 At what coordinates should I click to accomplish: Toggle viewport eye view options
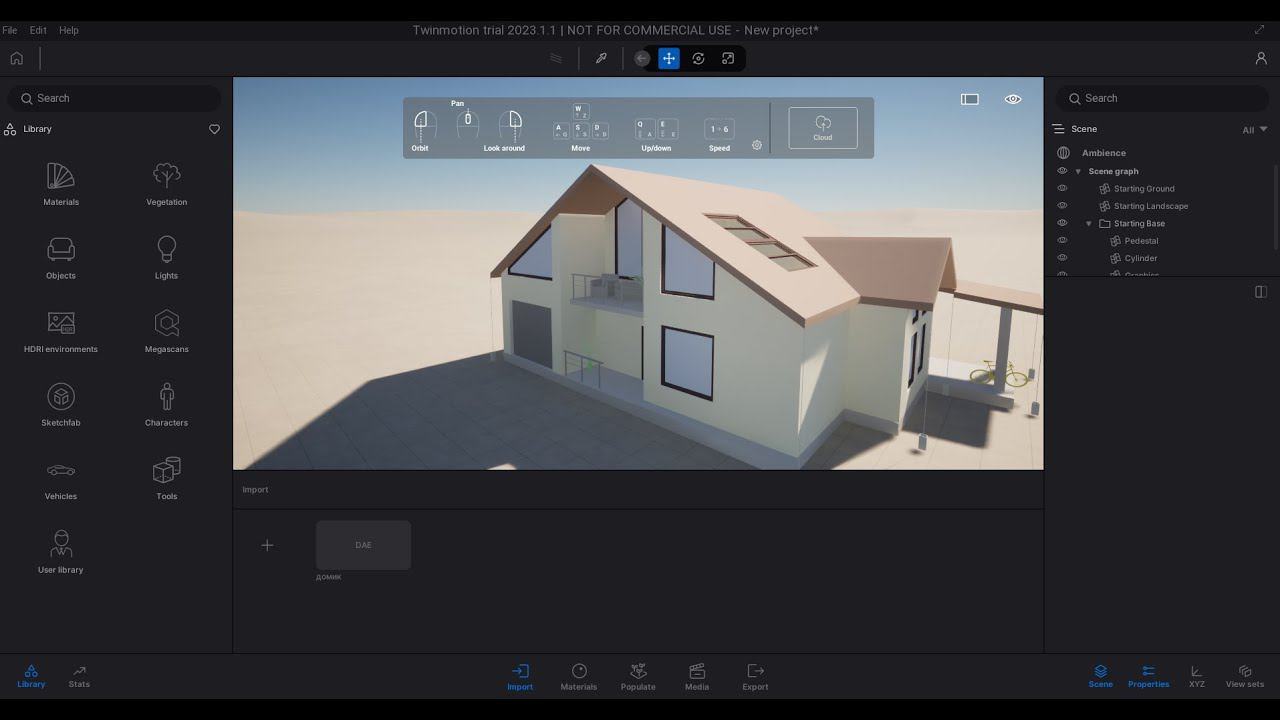pos(1013,99)
